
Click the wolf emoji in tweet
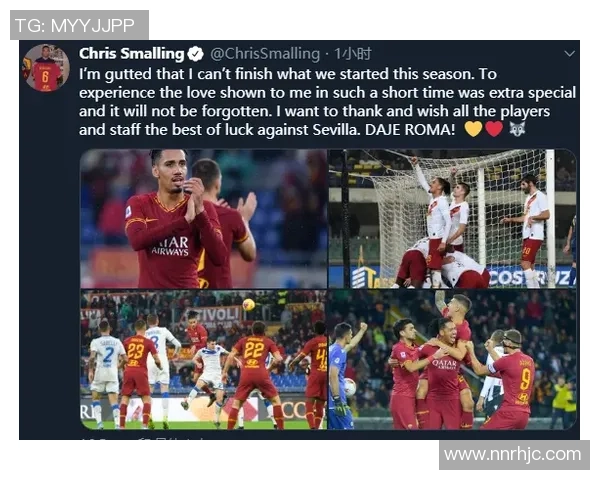pyautogui.click(x=517, y=129)
